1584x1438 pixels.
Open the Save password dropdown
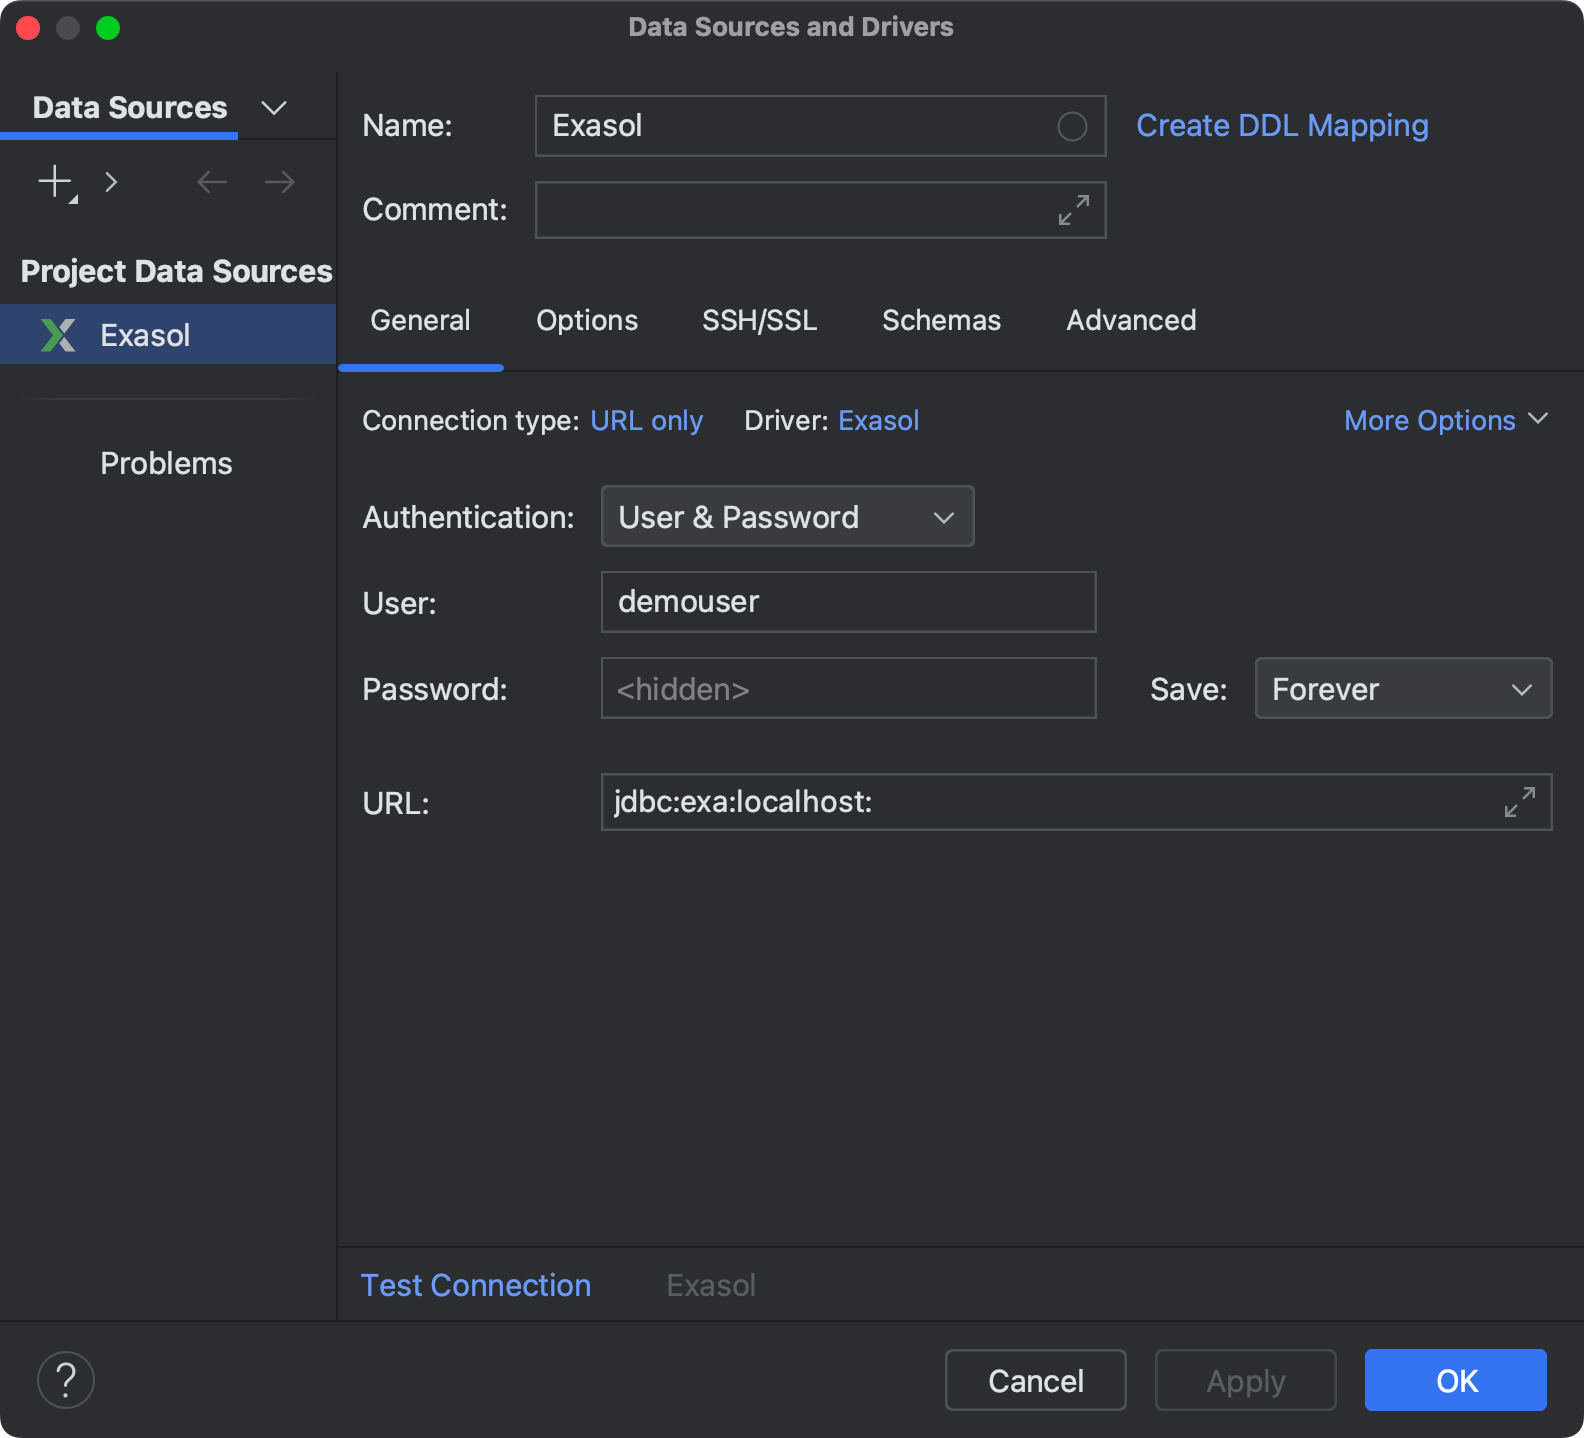pos(1403,689)
